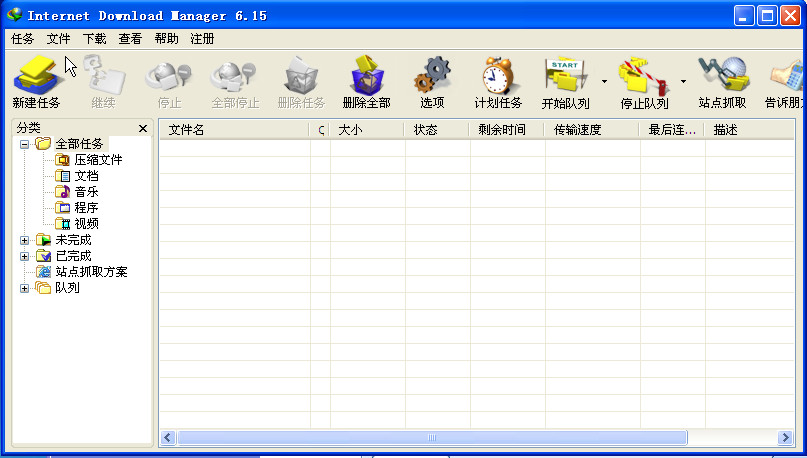Expand the 已完成 tree branch
This screenshot has height=458, width=807.
[x=24, y=256]
